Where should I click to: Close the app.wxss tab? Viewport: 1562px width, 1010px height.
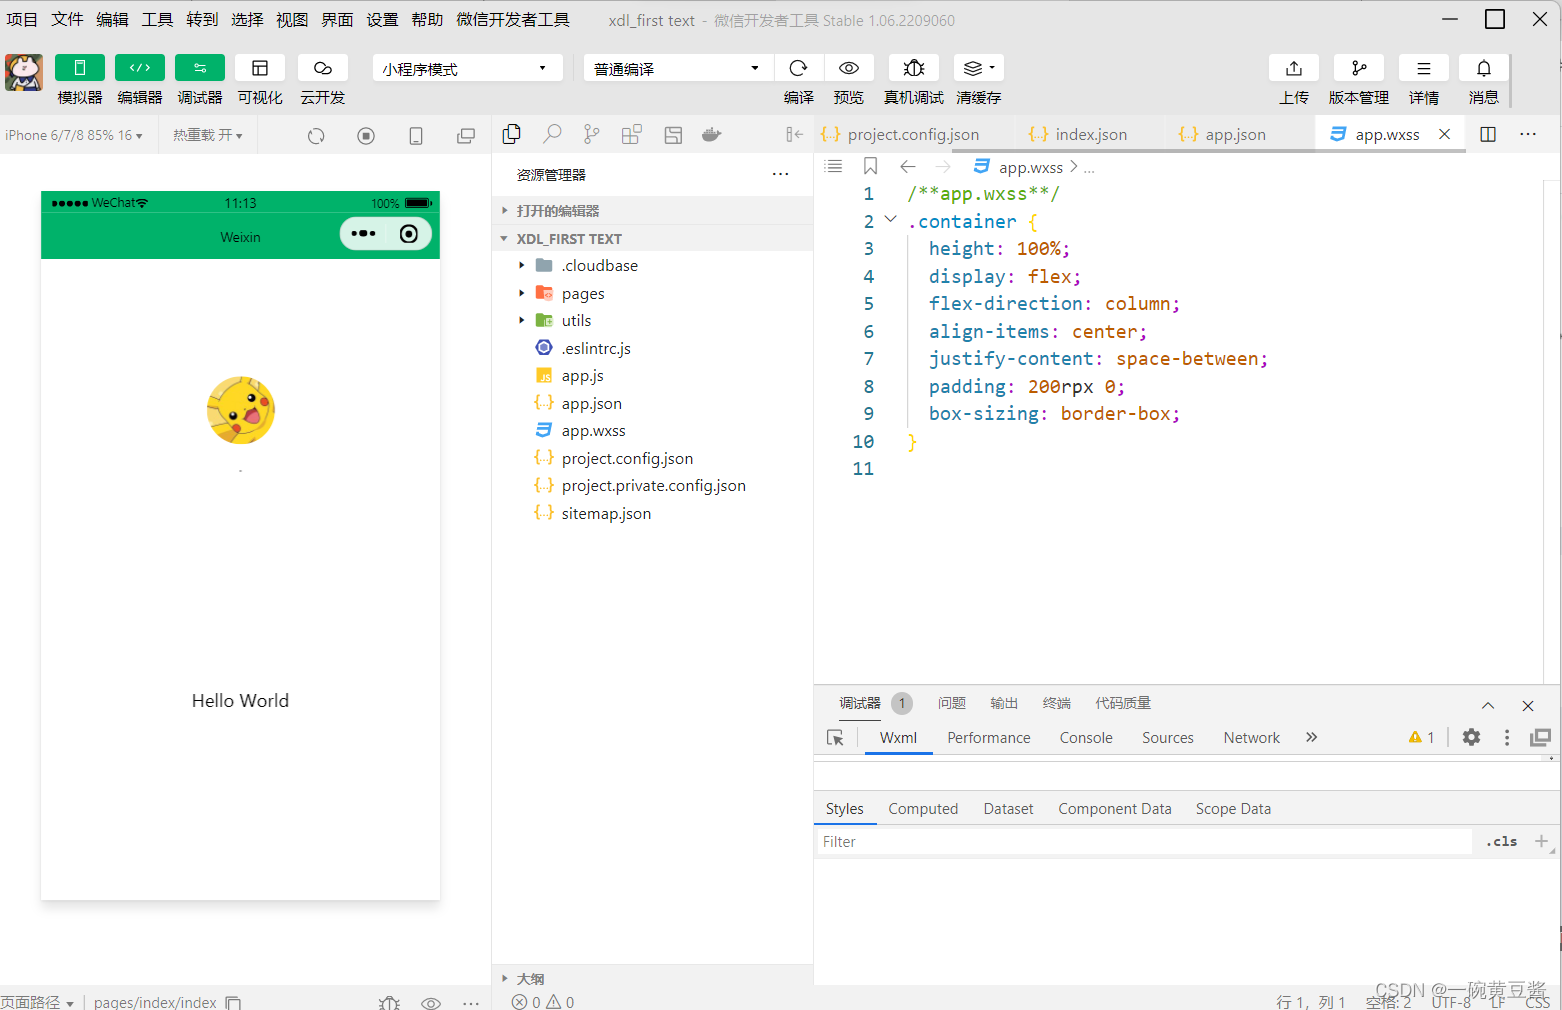pos(1444,134)
